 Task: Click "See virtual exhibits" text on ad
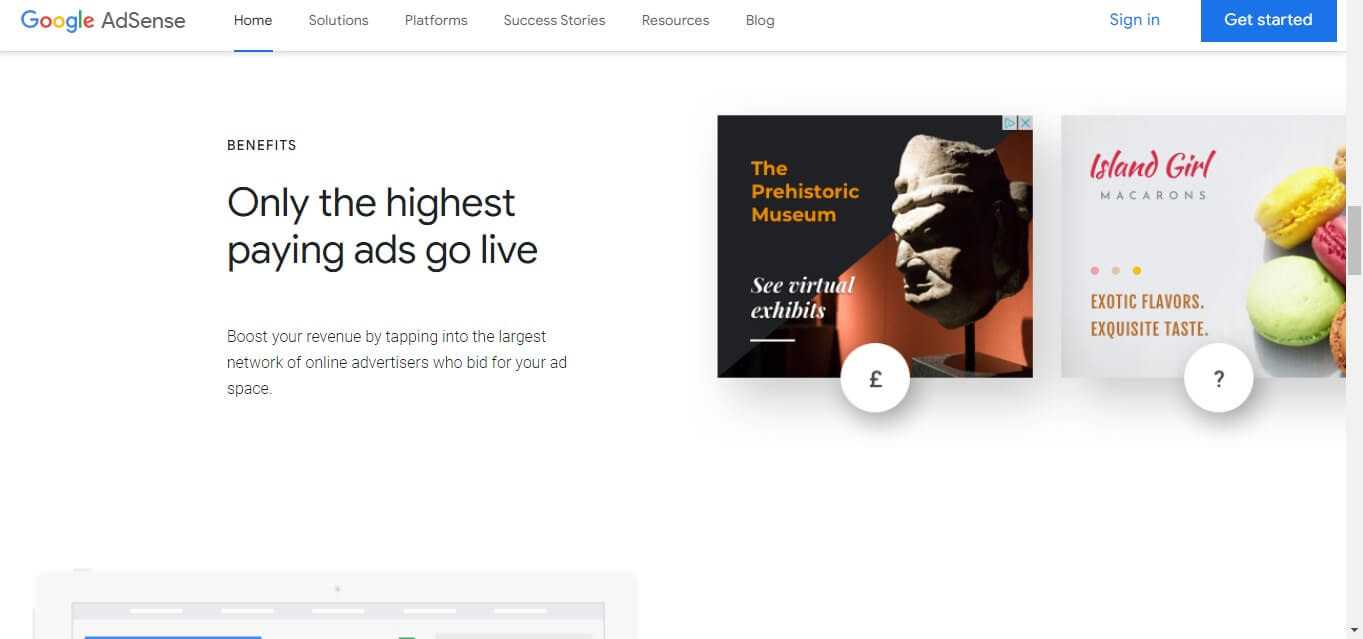pos(803,297)
